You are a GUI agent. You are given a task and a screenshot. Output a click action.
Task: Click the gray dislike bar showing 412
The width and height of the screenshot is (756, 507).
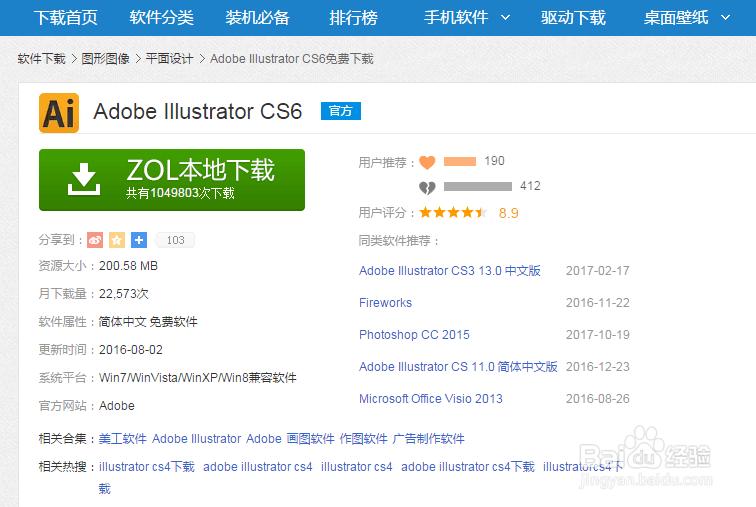coord(477,187)
